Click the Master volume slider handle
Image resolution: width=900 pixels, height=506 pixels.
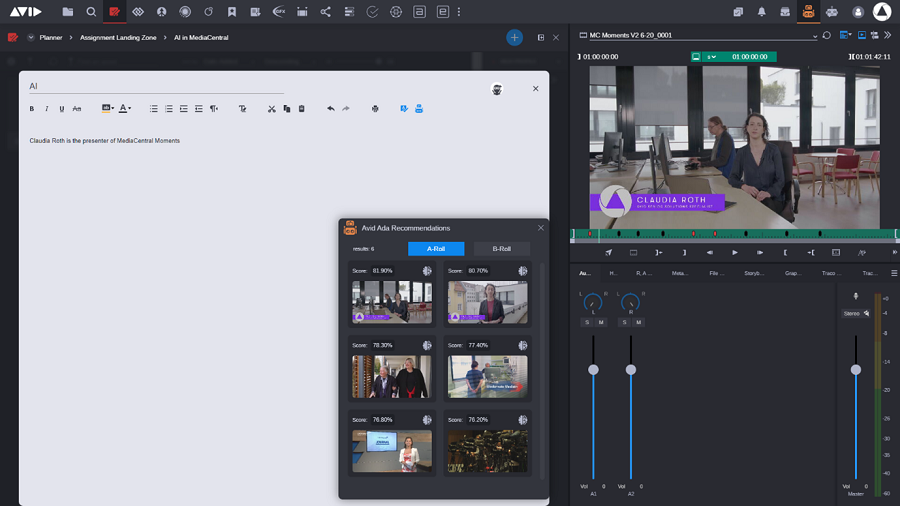856,369
